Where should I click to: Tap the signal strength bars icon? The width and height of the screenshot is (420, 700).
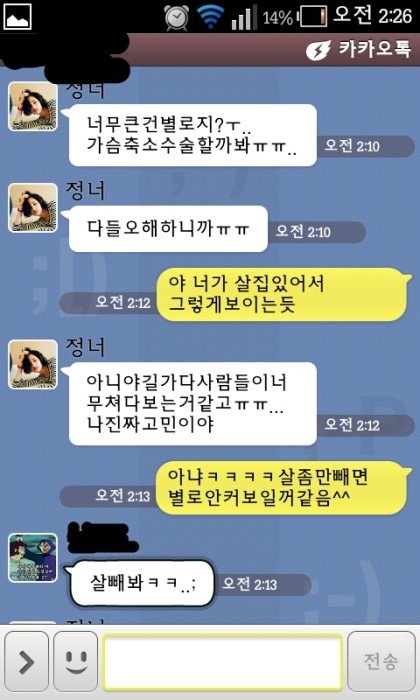(x=244, y=18)
